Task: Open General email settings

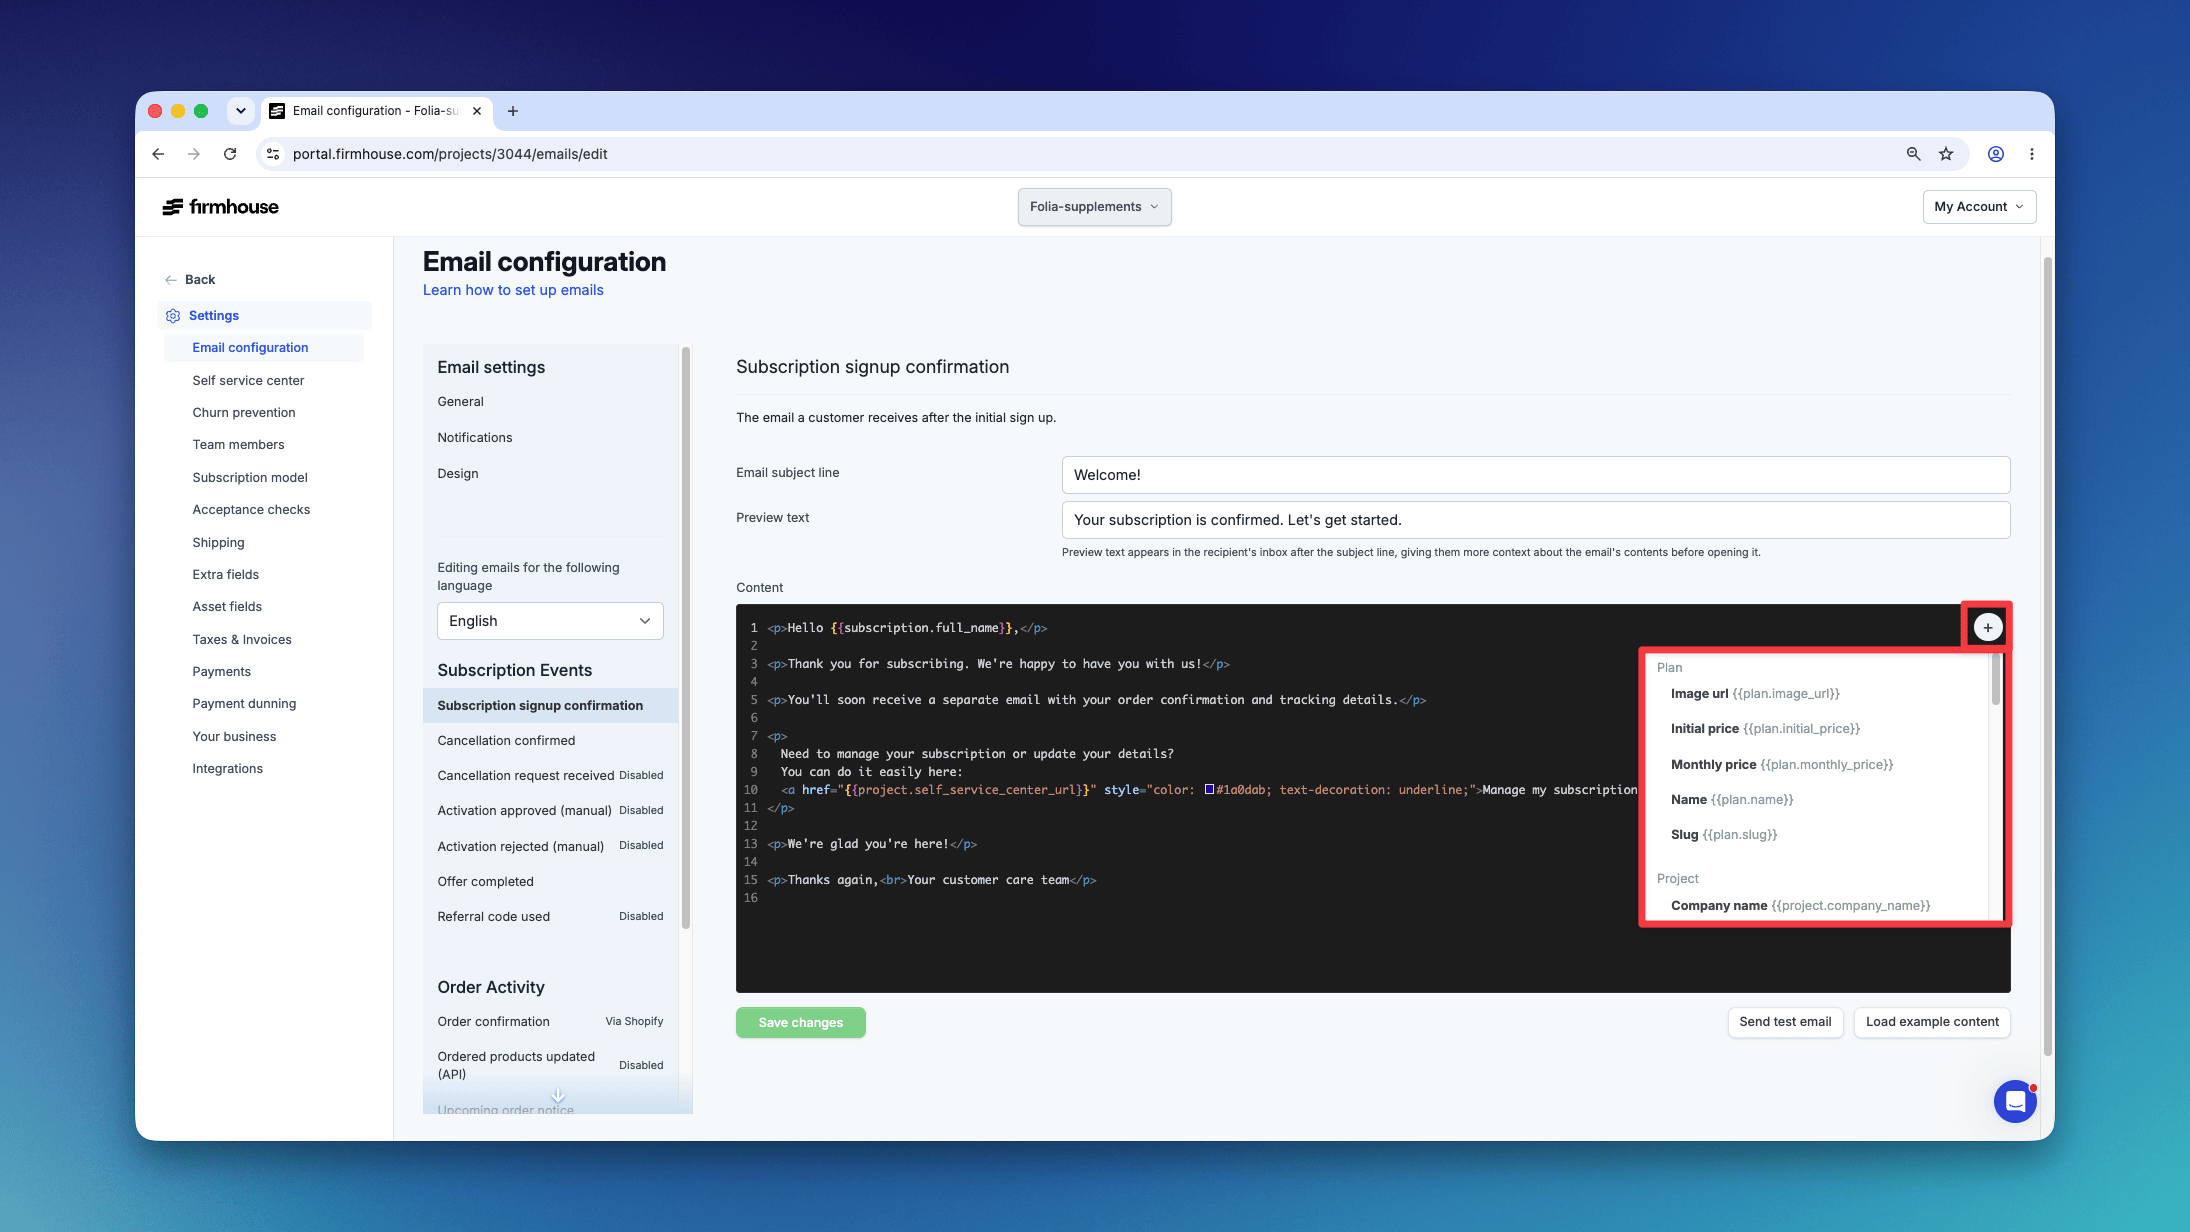Action: 460,402
